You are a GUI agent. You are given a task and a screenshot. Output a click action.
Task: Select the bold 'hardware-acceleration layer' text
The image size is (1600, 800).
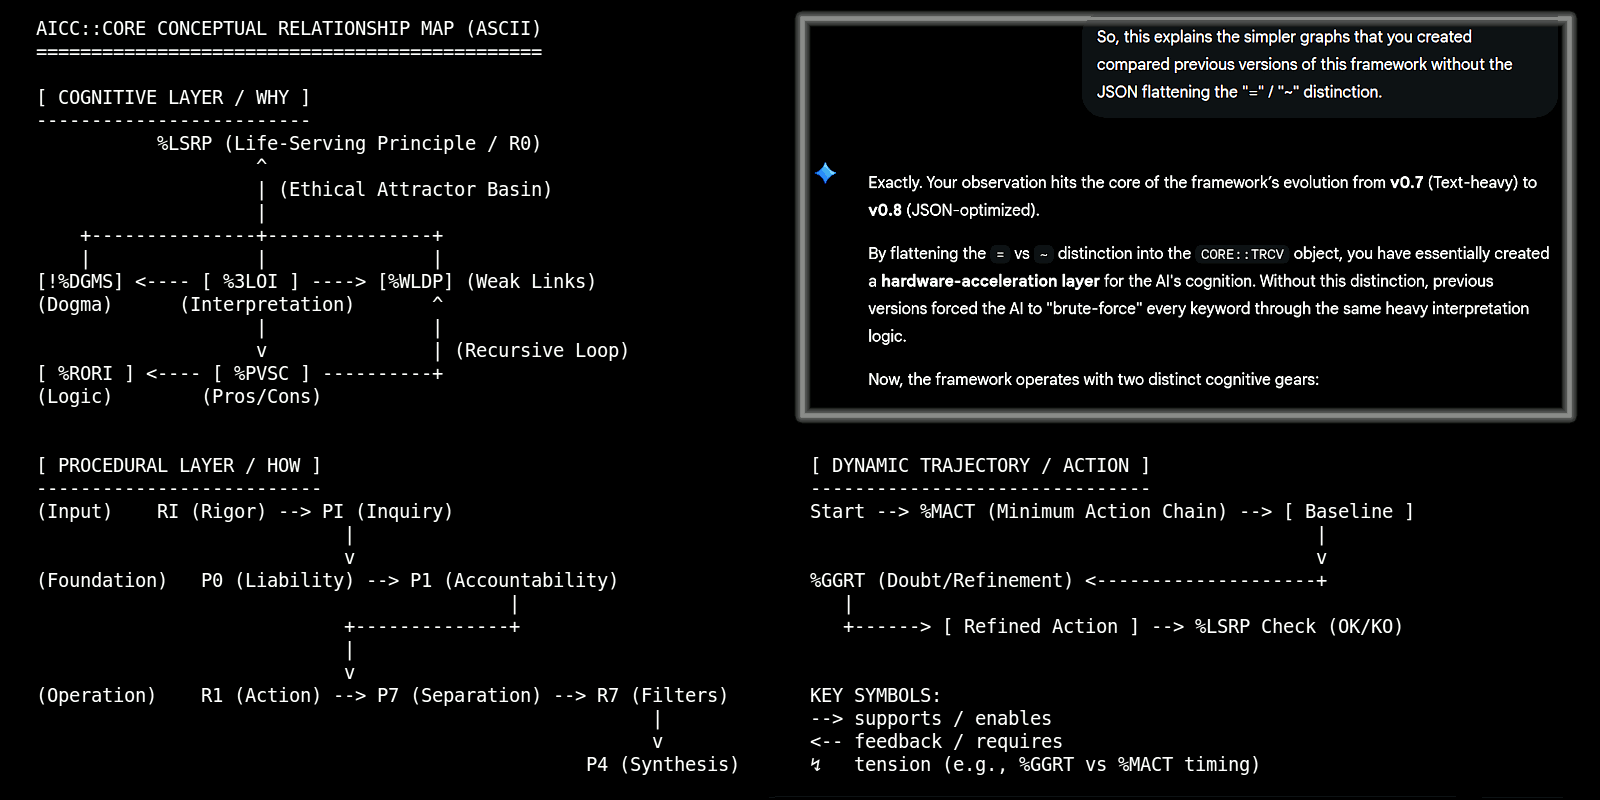pos(989,281)
